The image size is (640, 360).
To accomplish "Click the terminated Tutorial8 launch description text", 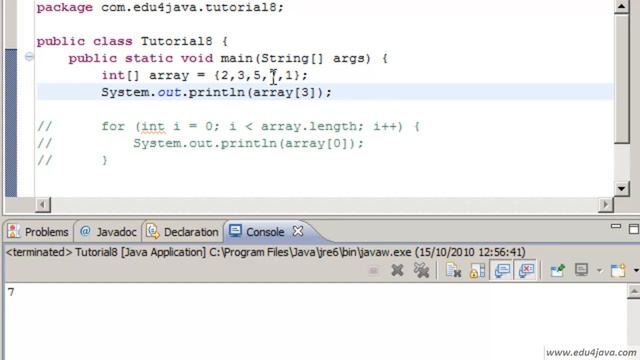I will tap(266, 252).
